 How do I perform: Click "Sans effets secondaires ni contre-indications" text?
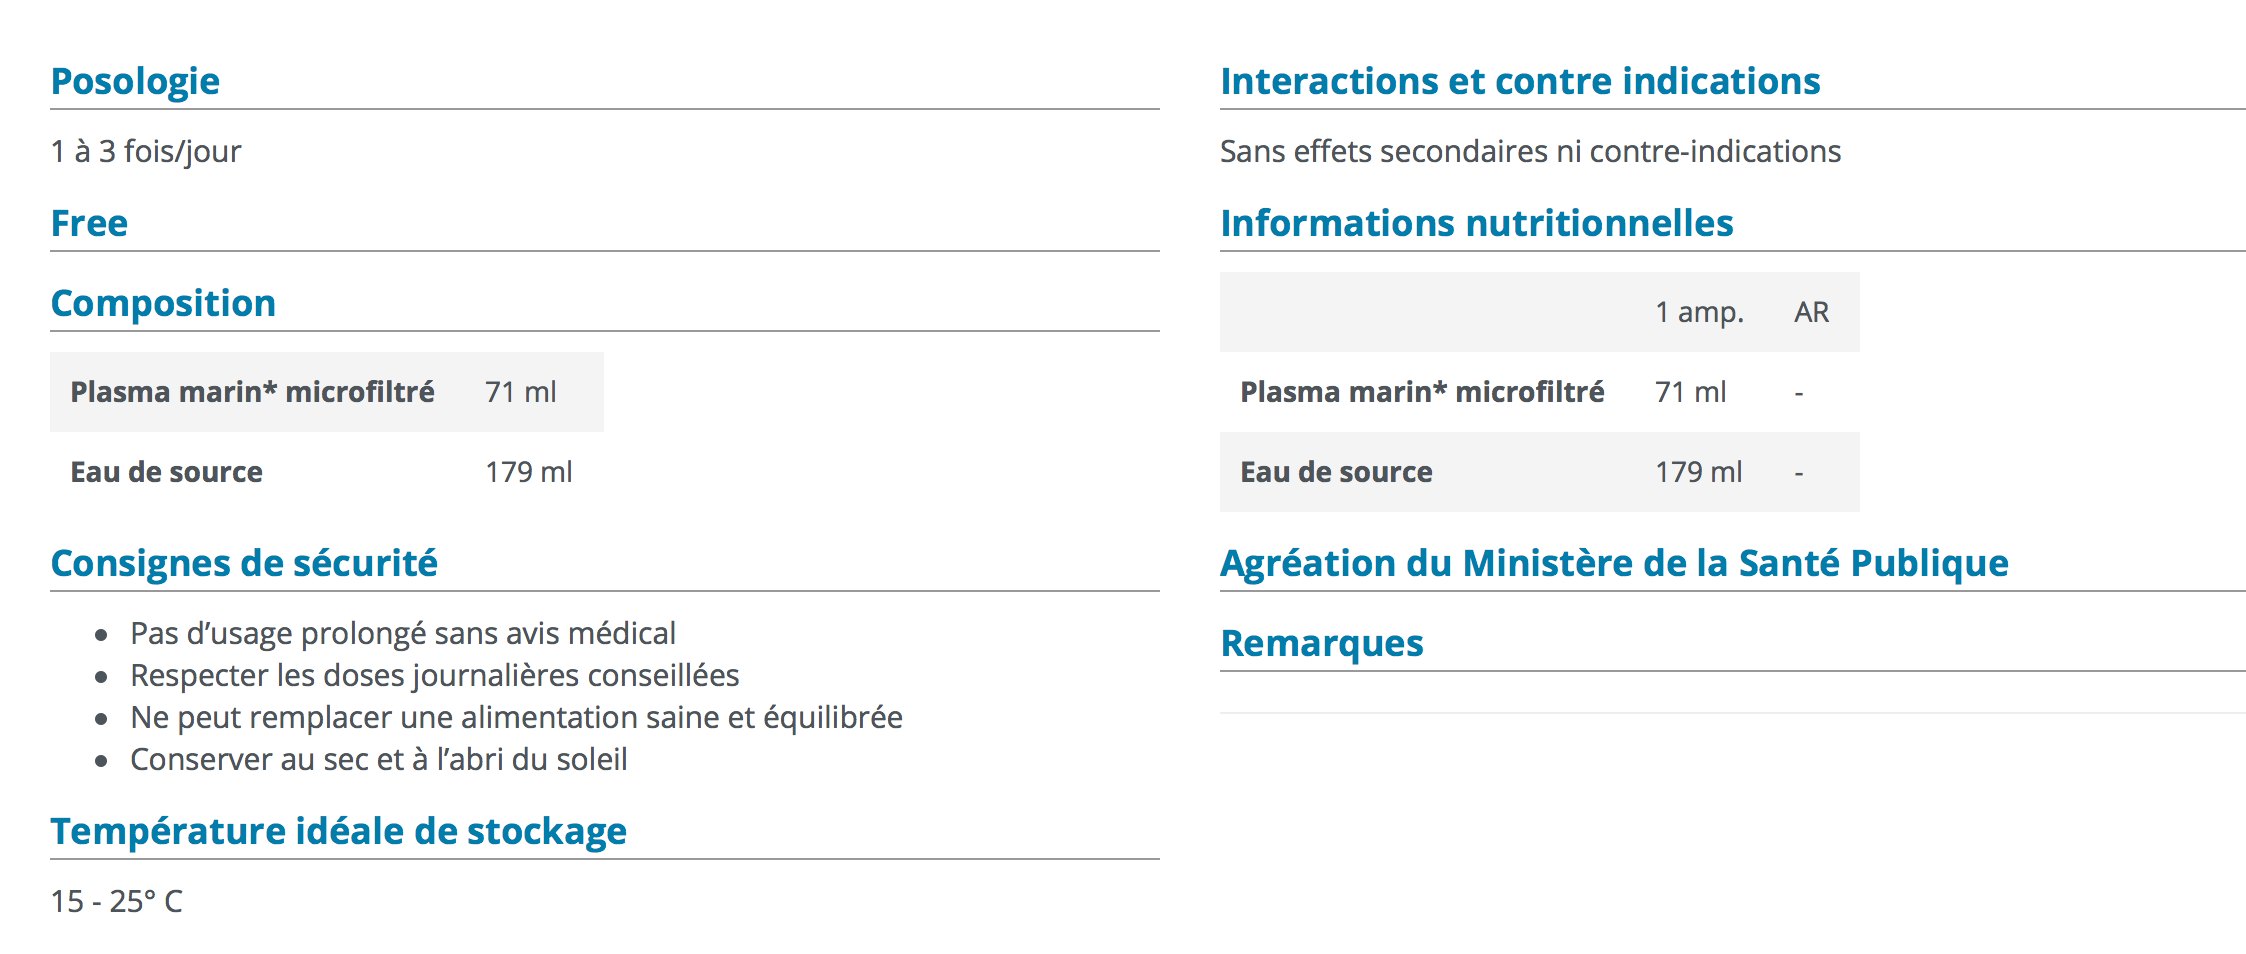pyautogui.click(x=1530, y=151)
